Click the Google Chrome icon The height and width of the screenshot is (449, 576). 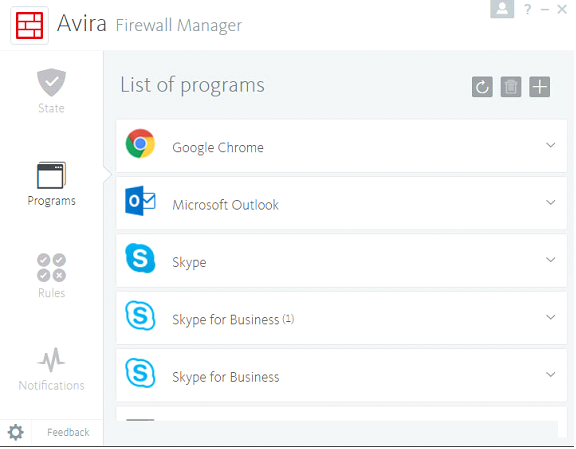[140, 144]
